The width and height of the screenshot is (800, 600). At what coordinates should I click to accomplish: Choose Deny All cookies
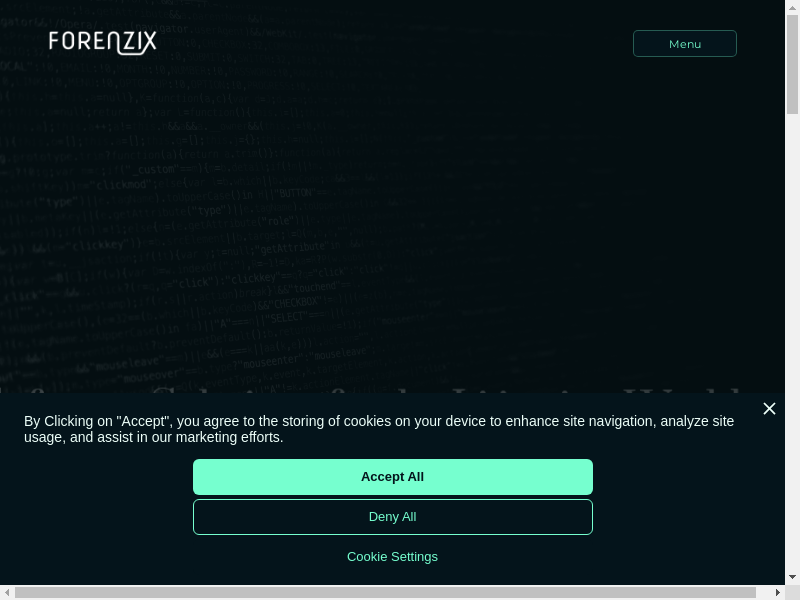pos(392,517)
